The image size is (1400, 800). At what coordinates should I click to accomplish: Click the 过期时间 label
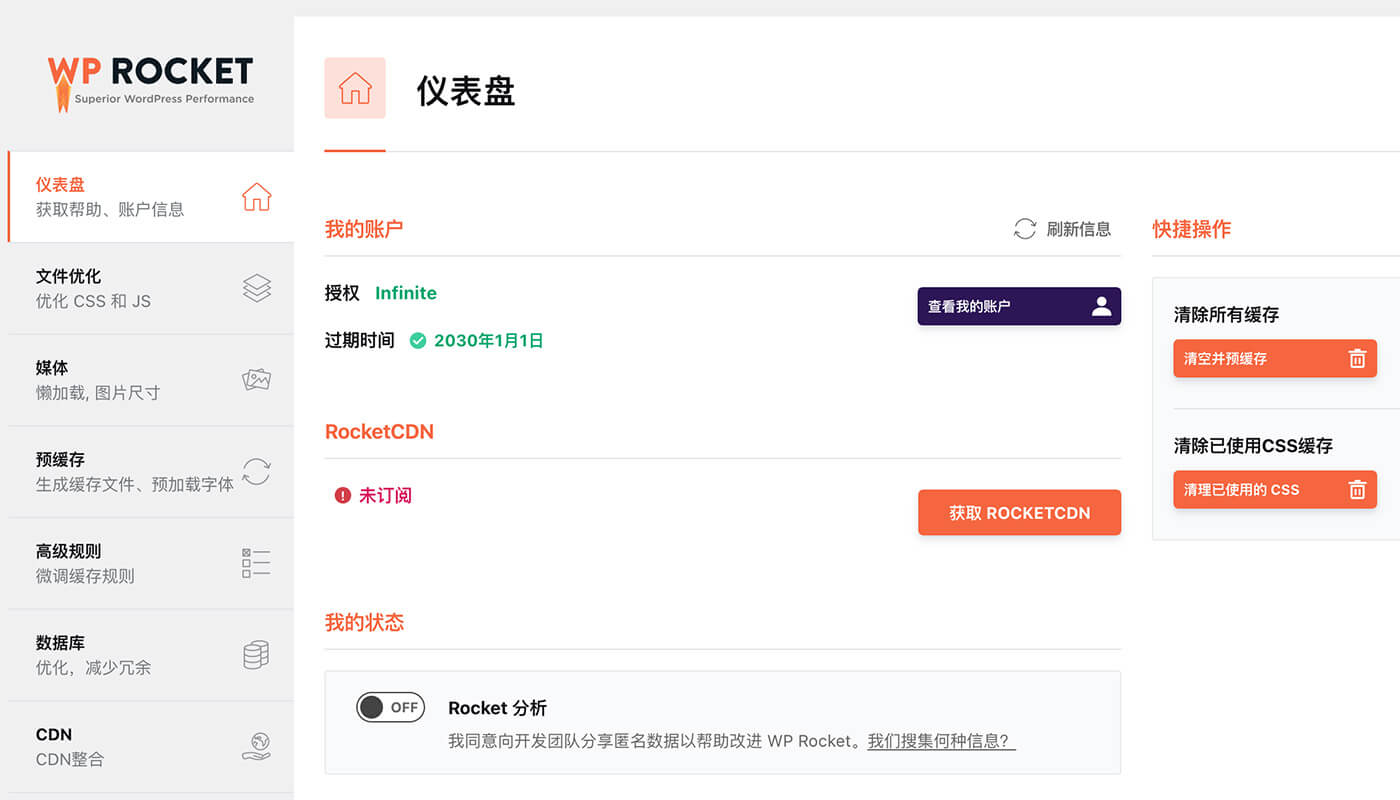pyautogui.click(x=360, y=341)
